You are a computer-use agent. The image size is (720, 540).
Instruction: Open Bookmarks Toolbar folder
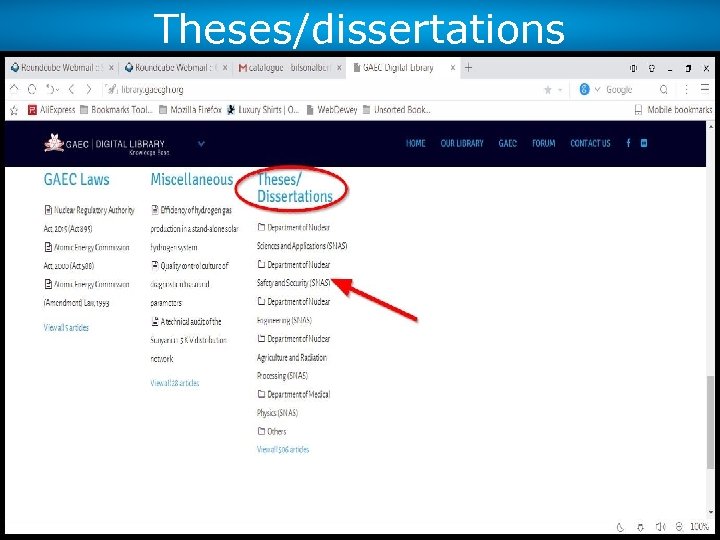click(x=116, y=110)
